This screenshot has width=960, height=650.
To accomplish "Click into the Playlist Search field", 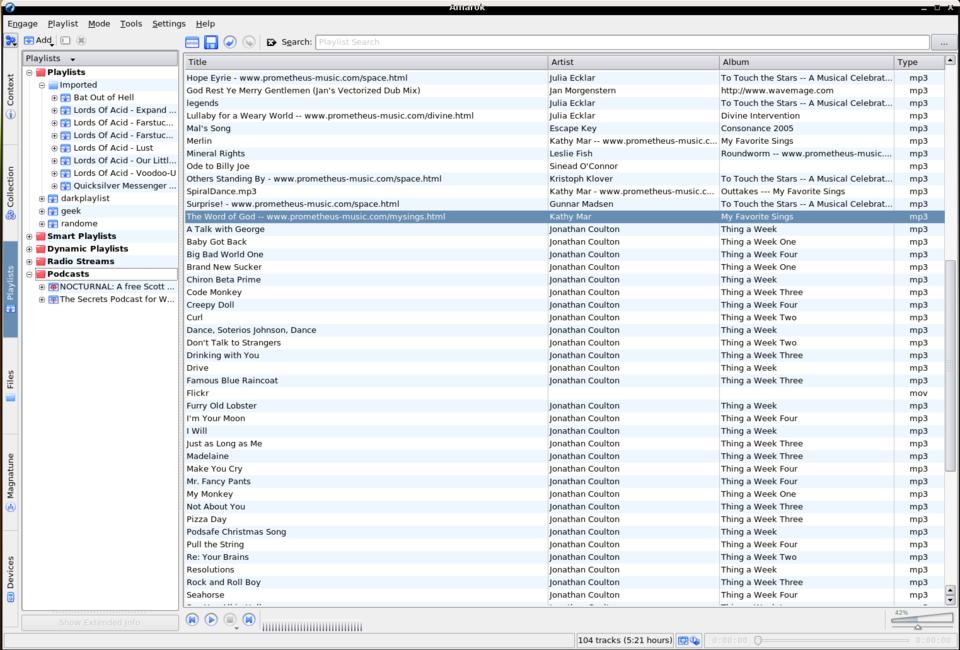I will 620,42.
